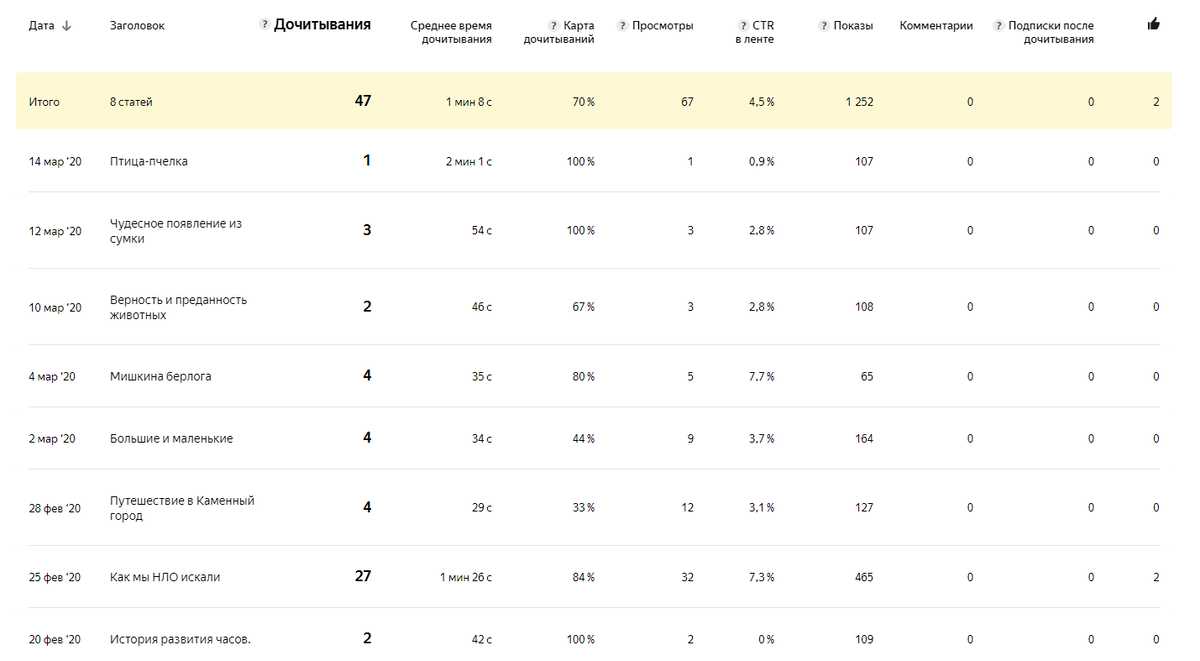Click the question mark next to Карта дочитываний
This screenshot has height=661, width=1200.
coord(553,26)
